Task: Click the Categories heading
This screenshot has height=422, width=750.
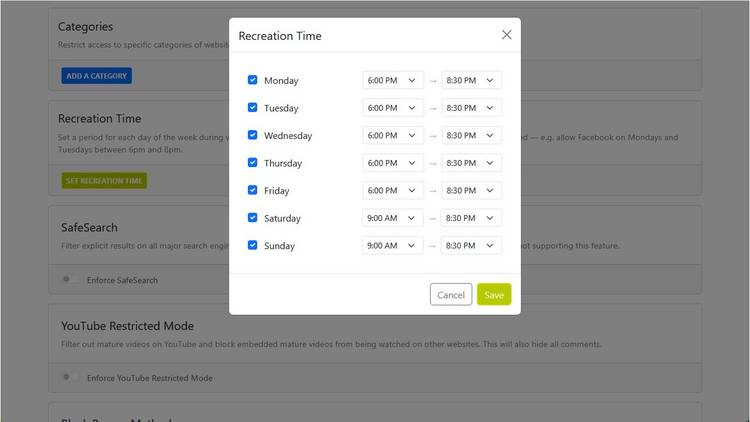Action: pyautogui.click(x=86, y=27)
